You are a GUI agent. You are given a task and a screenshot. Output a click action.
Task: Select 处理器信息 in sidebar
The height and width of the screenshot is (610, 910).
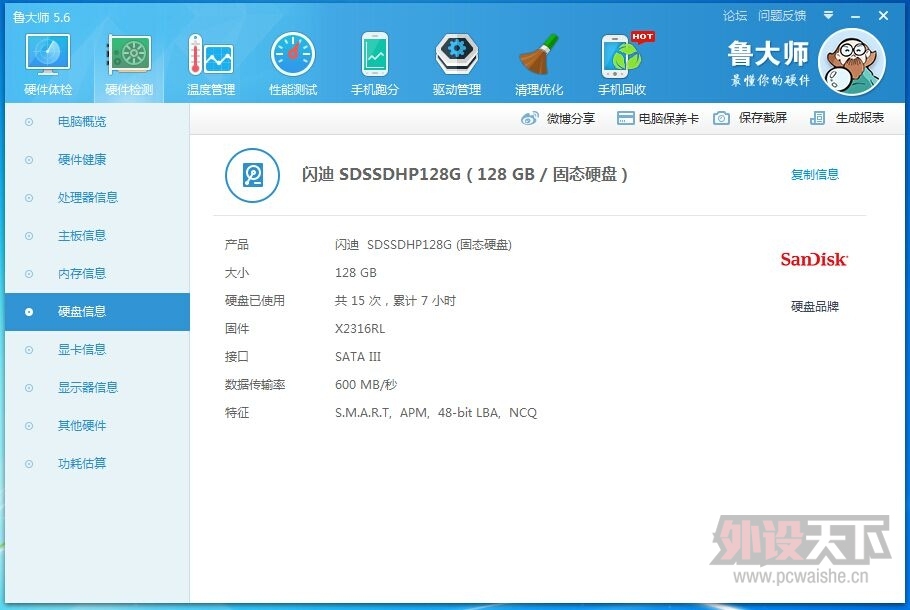click(x=97, y=198)
